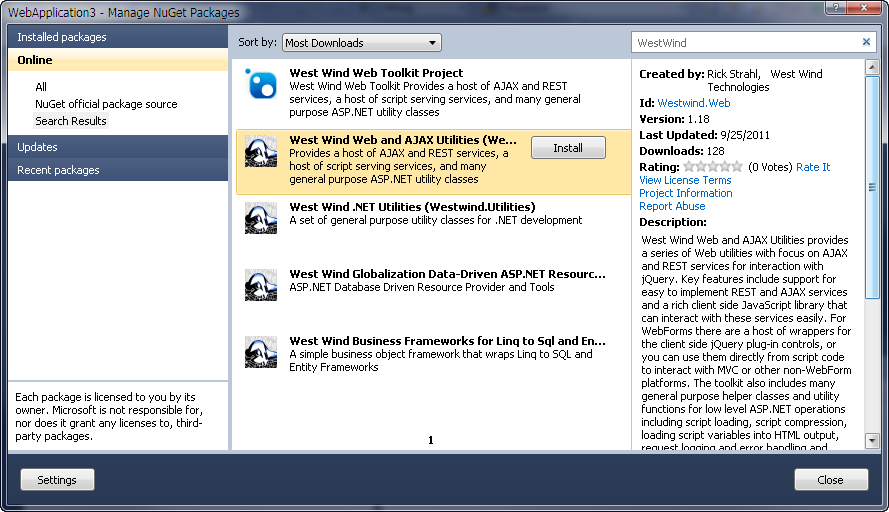Rate package using the star rating

(712, 167)
